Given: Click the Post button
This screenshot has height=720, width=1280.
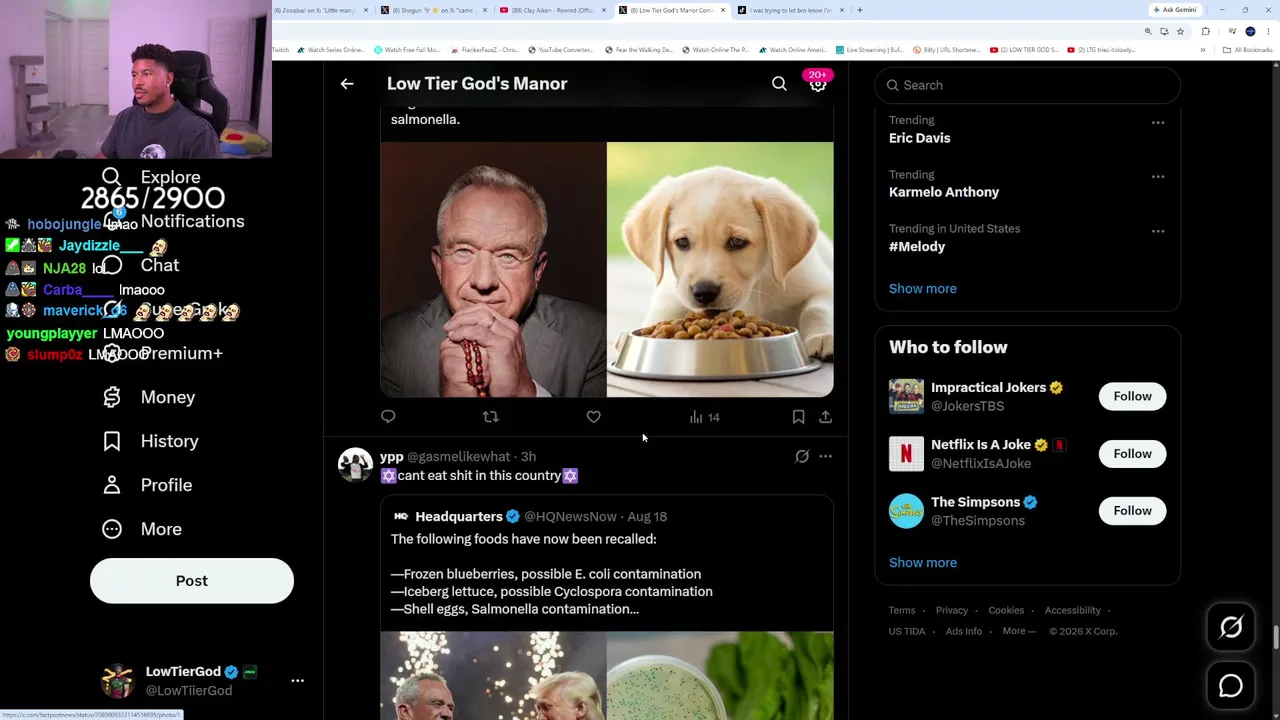Looking at the screenshot, I should [x=192, y=581].
